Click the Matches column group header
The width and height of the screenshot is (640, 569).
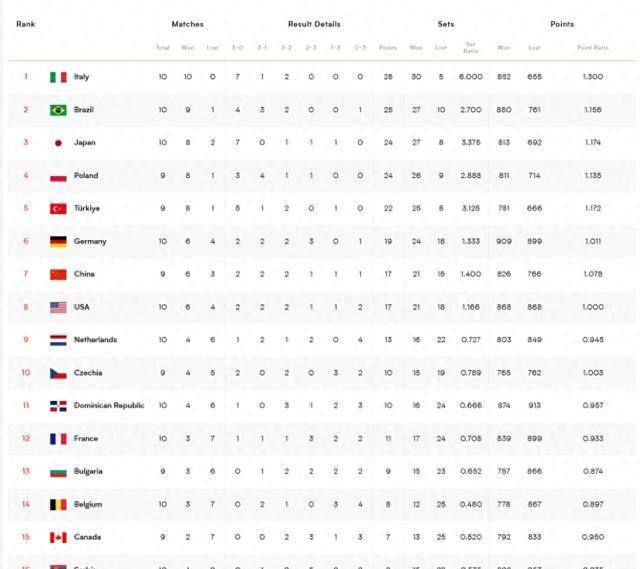tap(187, 24)
